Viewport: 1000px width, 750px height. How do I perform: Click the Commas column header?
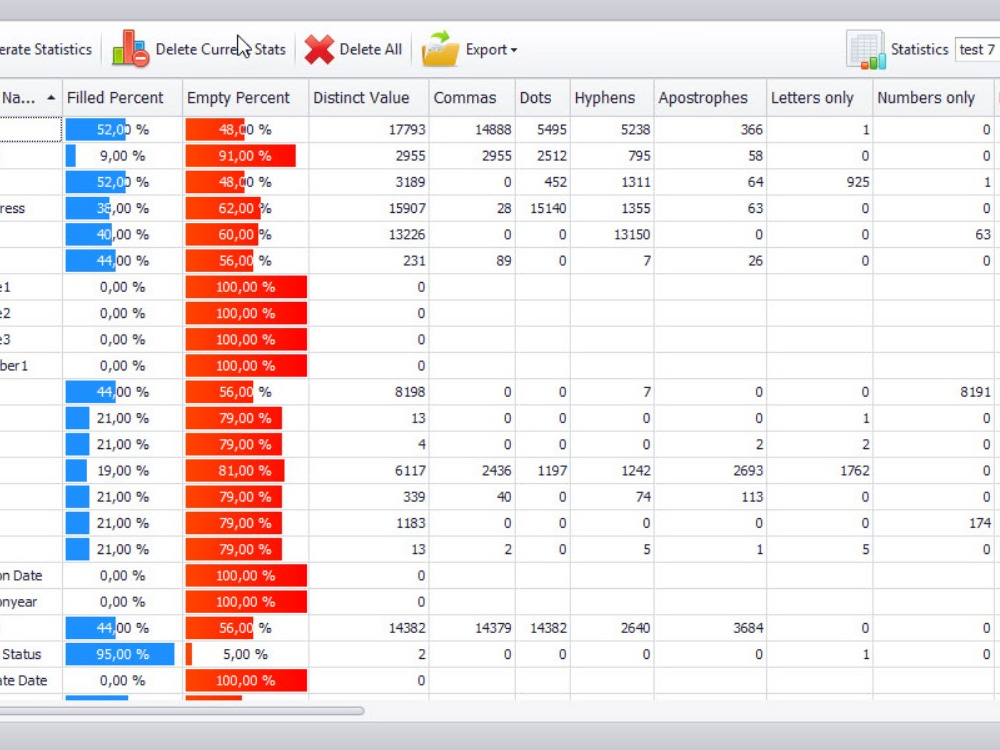(x=472, y=98)
